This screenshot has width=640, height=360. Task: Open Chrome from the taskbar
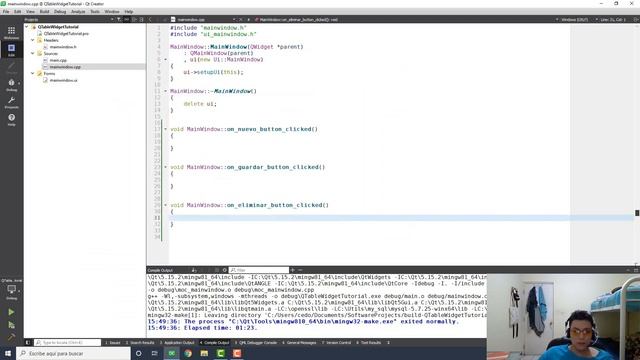[188, 353]
